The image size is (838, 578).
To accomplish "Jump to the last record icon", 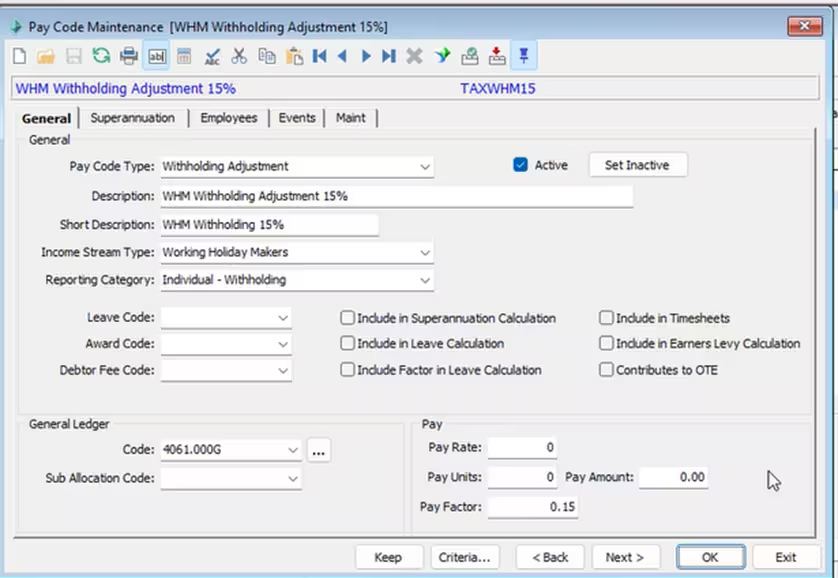I will click(x=389, y=56).
